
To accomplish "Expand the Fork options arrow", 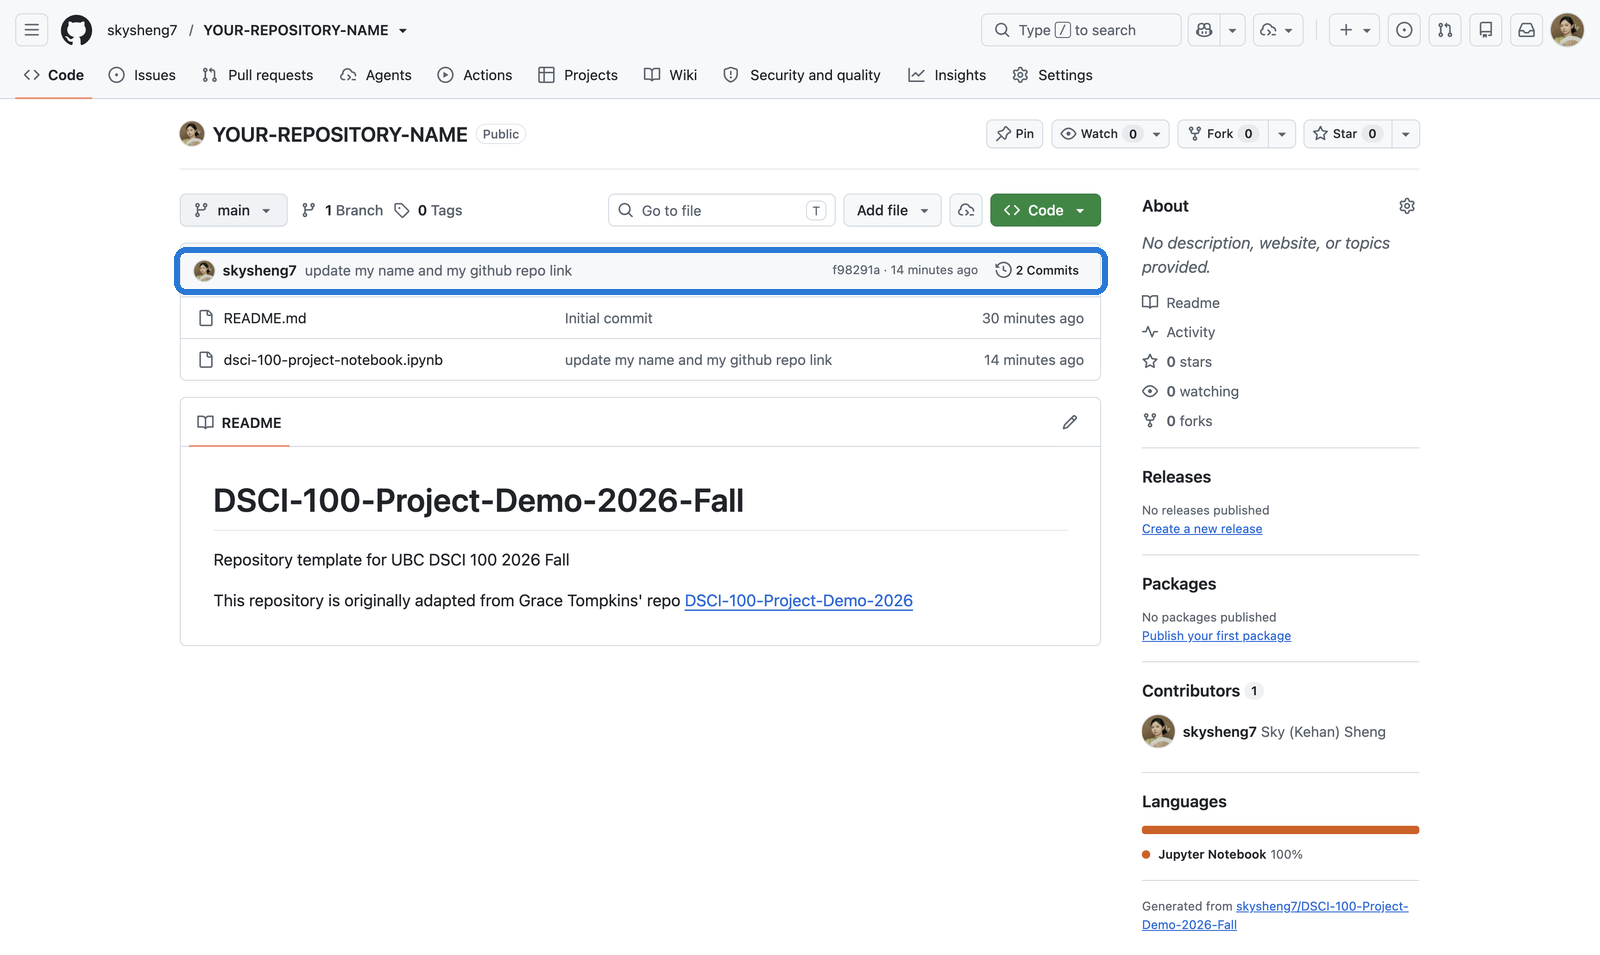I will pyautogui.click(x=1282, y=134).
